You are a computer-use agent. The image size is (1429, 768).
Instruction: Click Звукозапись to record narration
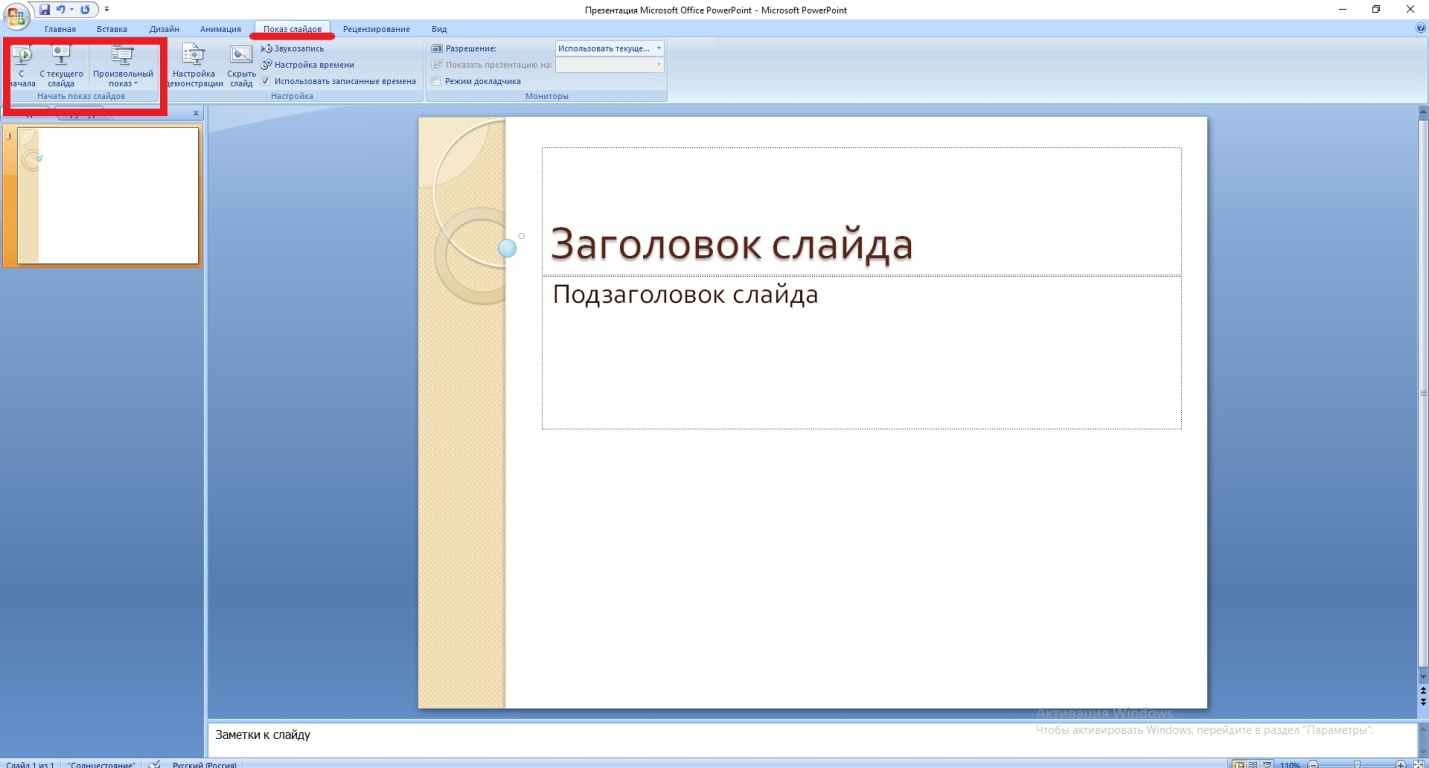pos(292,48)
